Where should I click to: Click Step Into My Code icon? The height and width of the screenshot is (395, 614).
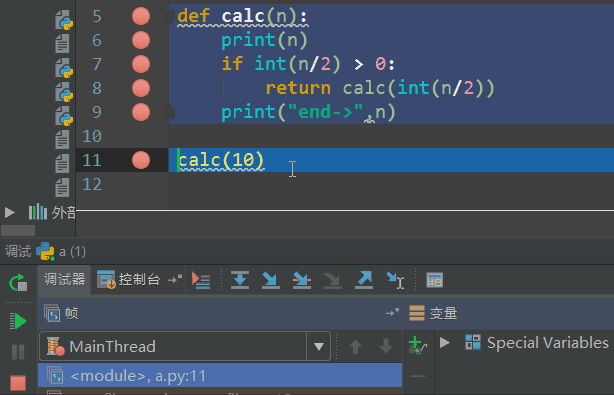(302, 280)
